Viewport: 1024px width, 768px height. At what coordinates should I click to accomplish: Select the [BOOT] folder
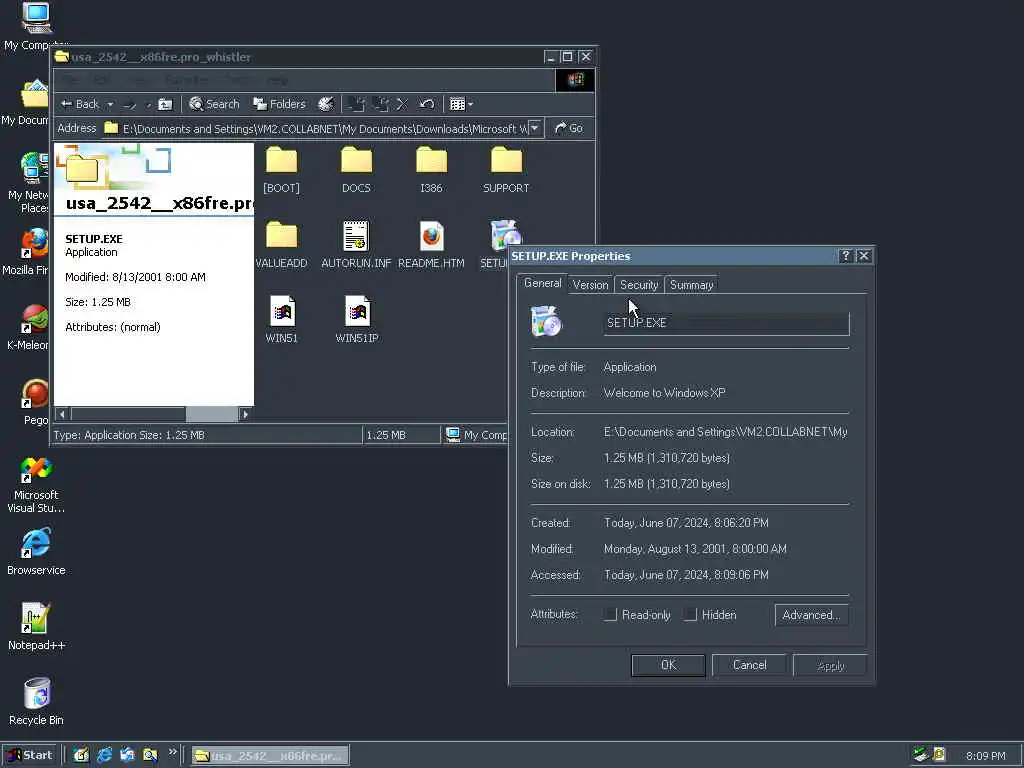click(281, 170)
